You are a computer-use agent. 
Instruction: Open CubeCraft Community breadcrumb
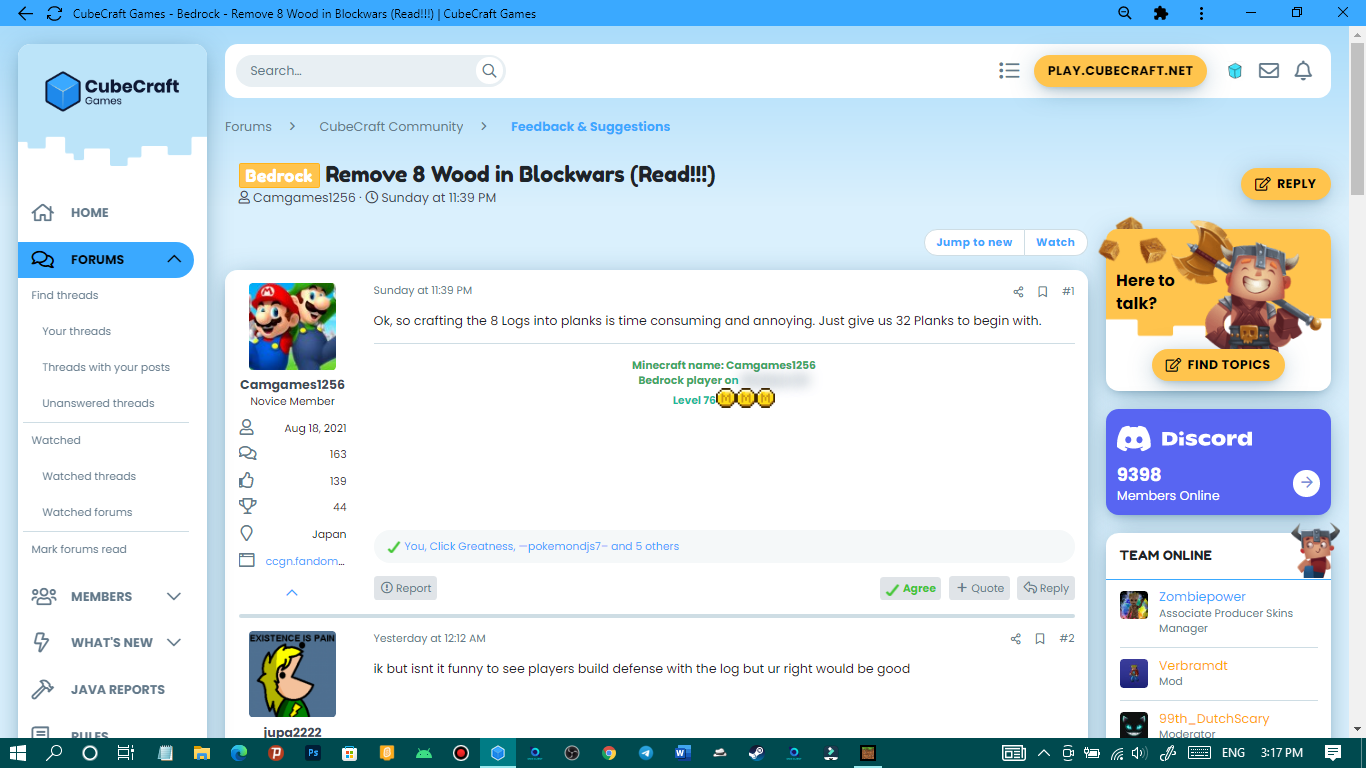[x=391, y=127]
